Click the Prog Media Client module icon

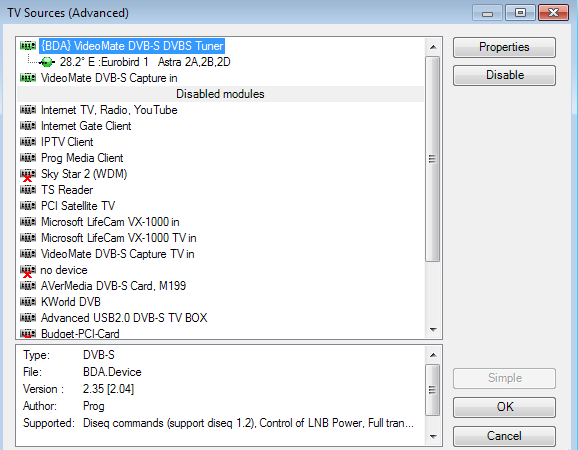[28, 158]
